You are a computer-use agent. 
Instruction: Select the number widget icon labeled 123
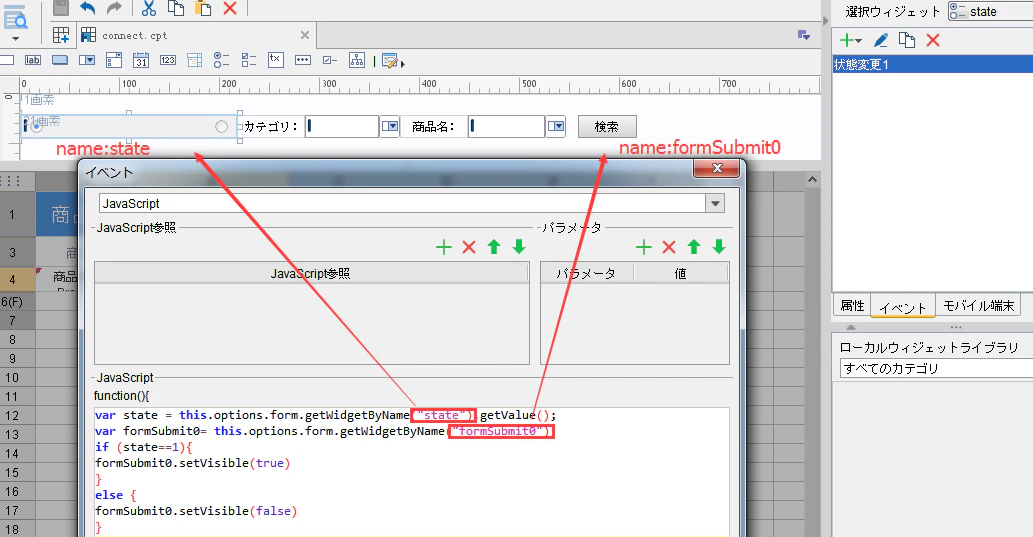pos(168,61)
